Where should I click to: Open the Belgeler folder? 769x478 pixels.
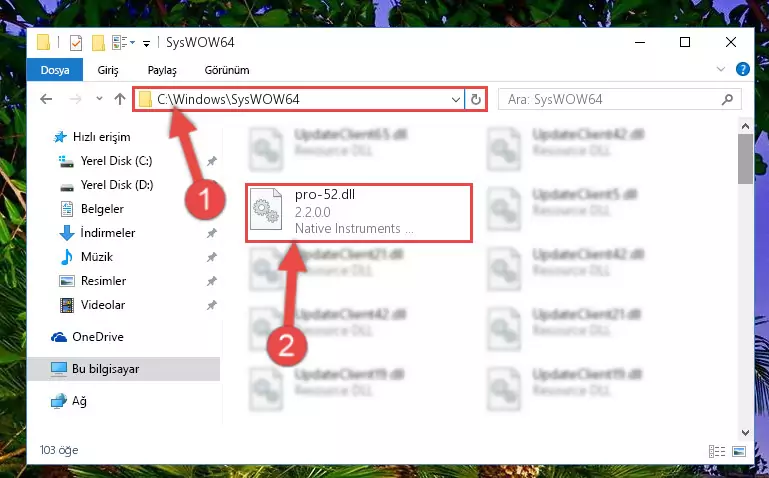coord(102,209)
